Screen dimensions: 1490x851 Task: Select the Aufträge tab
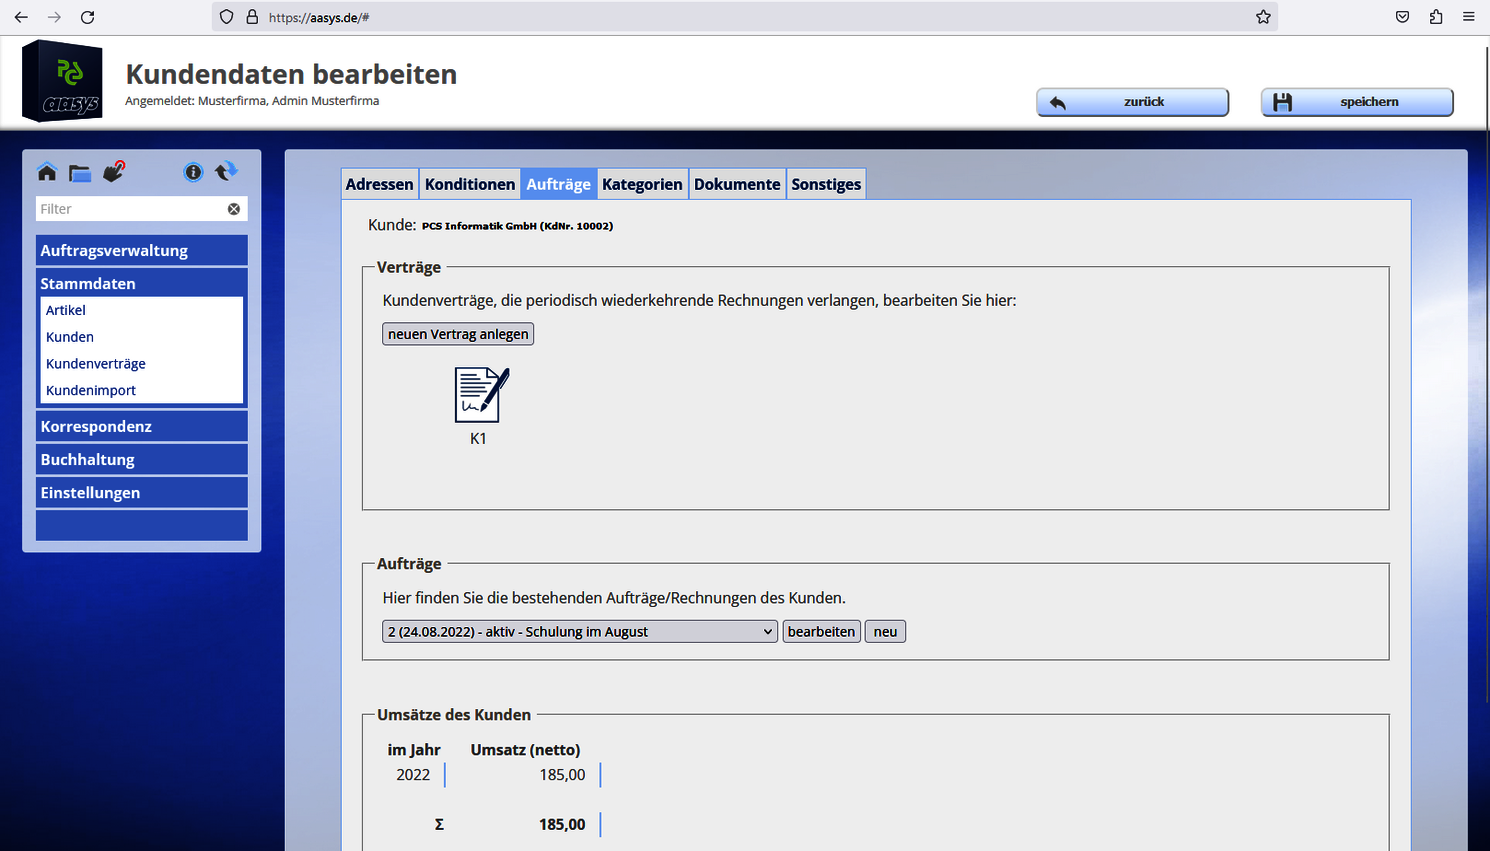pyautogui.click(x=558, y=184)
